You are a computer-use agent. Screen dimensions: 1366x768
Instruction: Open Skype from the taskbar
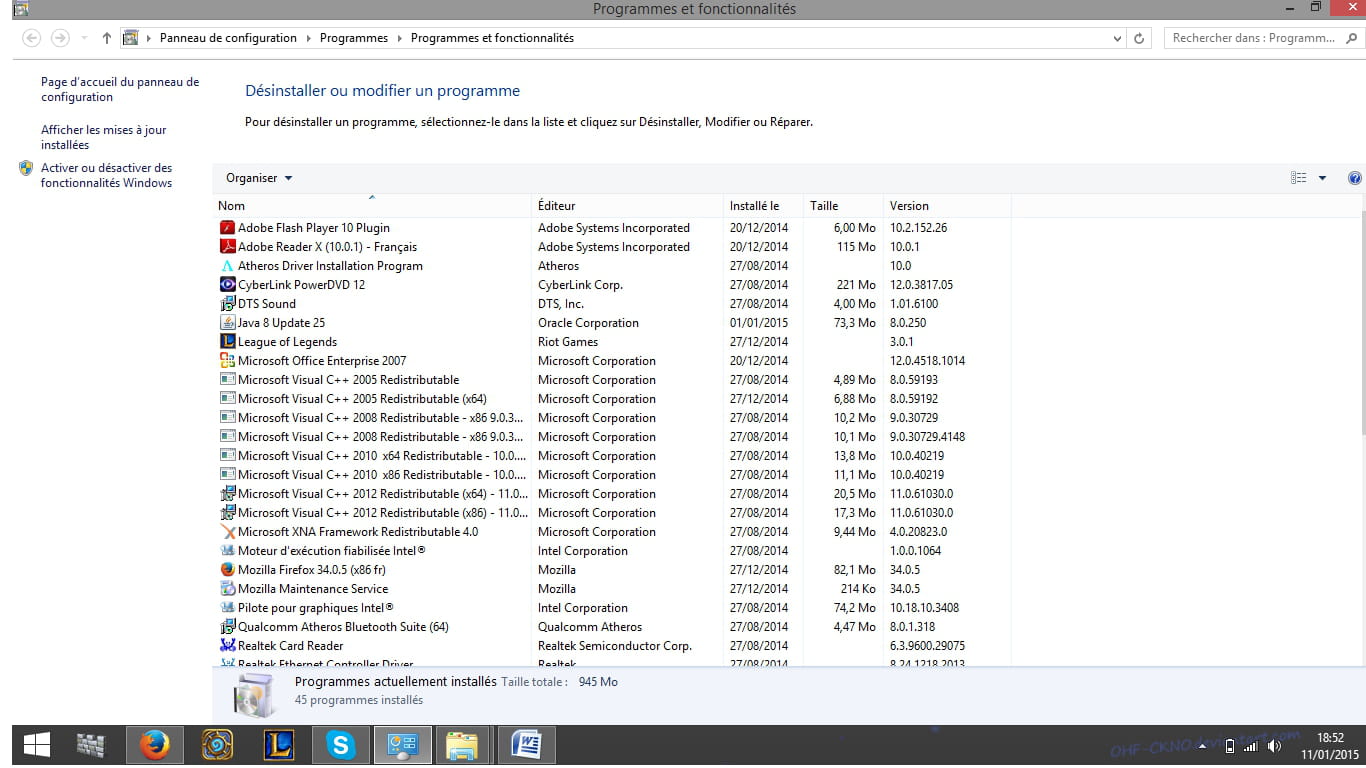click(x=341, y=745)
